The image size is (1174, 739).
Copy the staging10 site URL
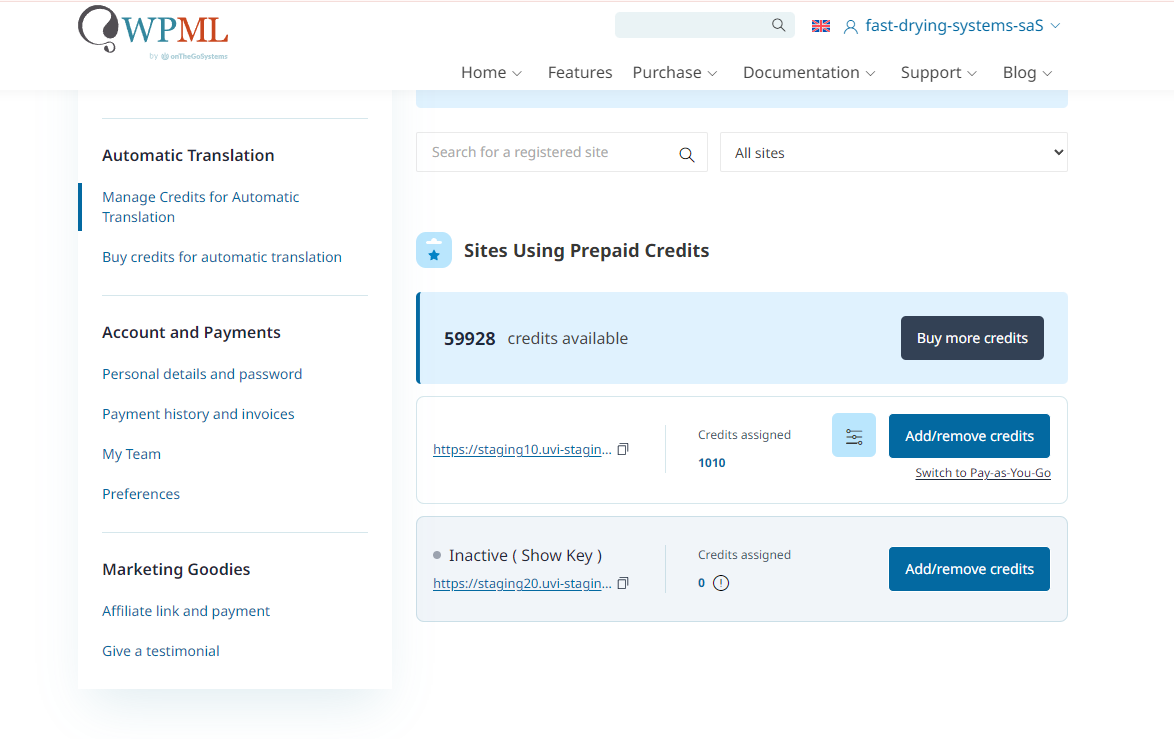pos(623,450)
